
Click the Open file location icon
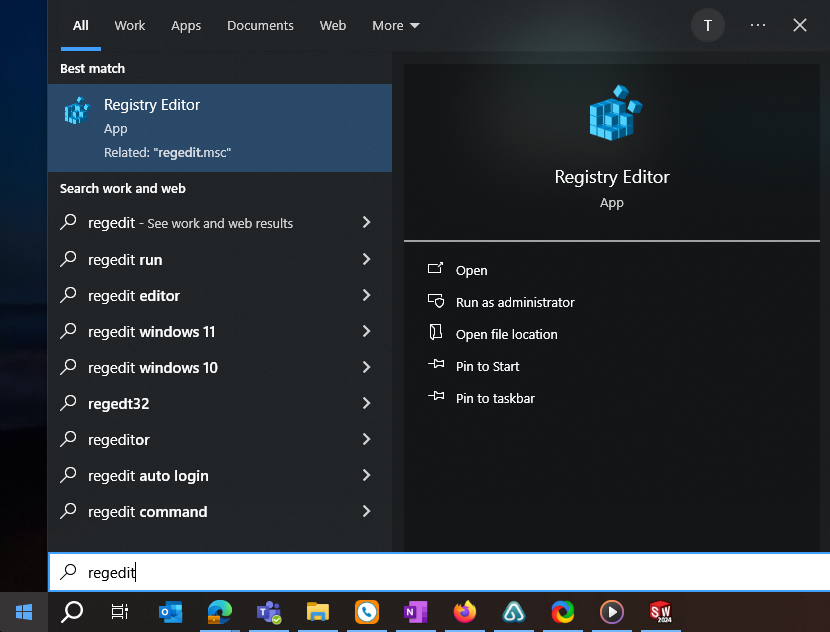(435, 332)
